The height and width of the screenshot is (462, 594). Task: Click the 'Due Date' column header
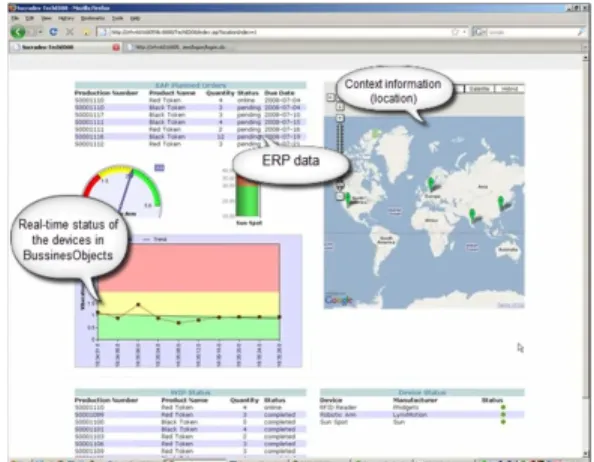279,93
